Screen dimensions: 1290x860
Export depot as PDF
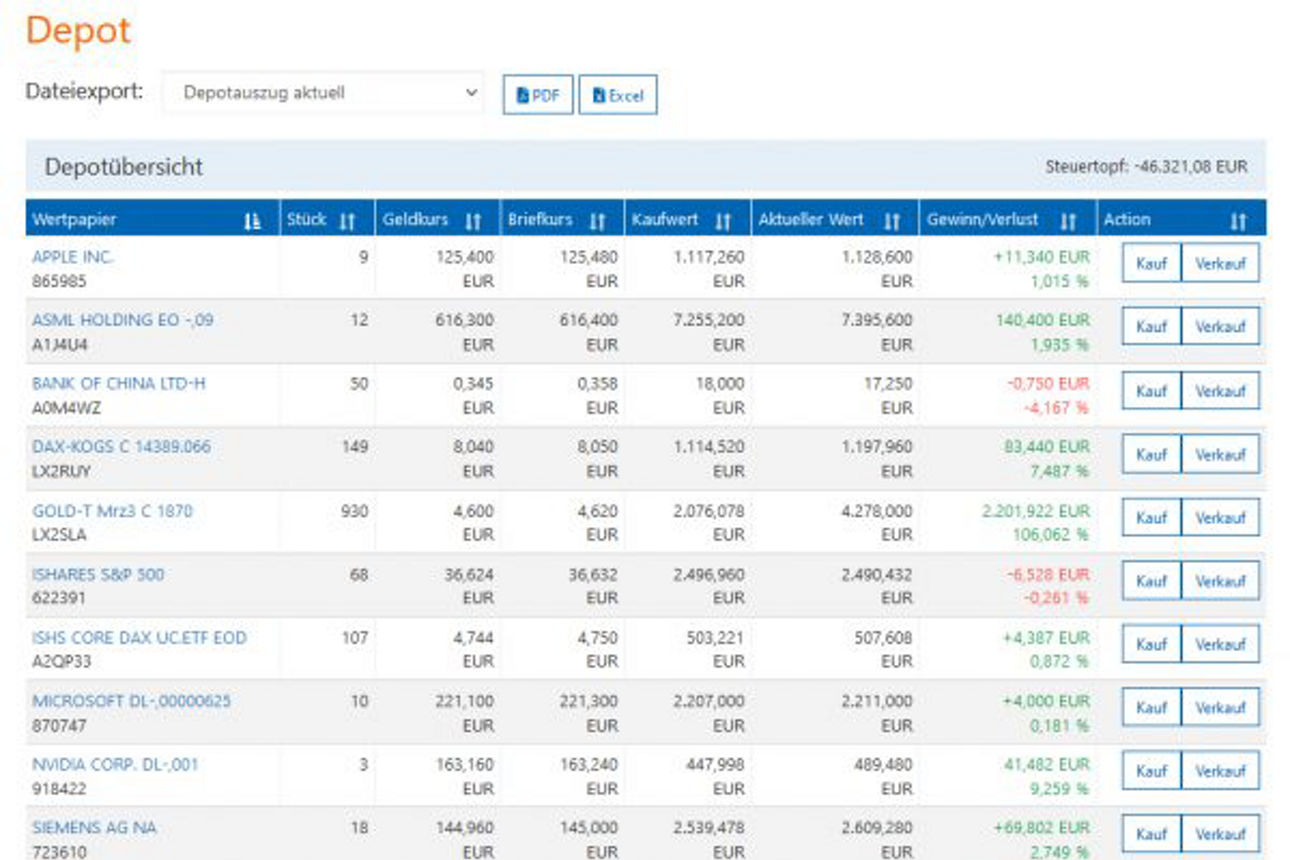tap(538, 96)
